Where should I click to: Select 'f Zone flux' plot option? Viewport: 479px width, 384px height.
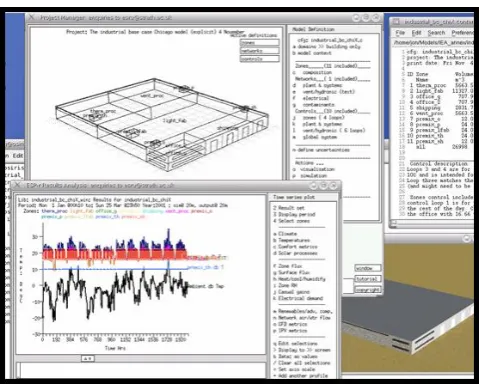[288, 266]
